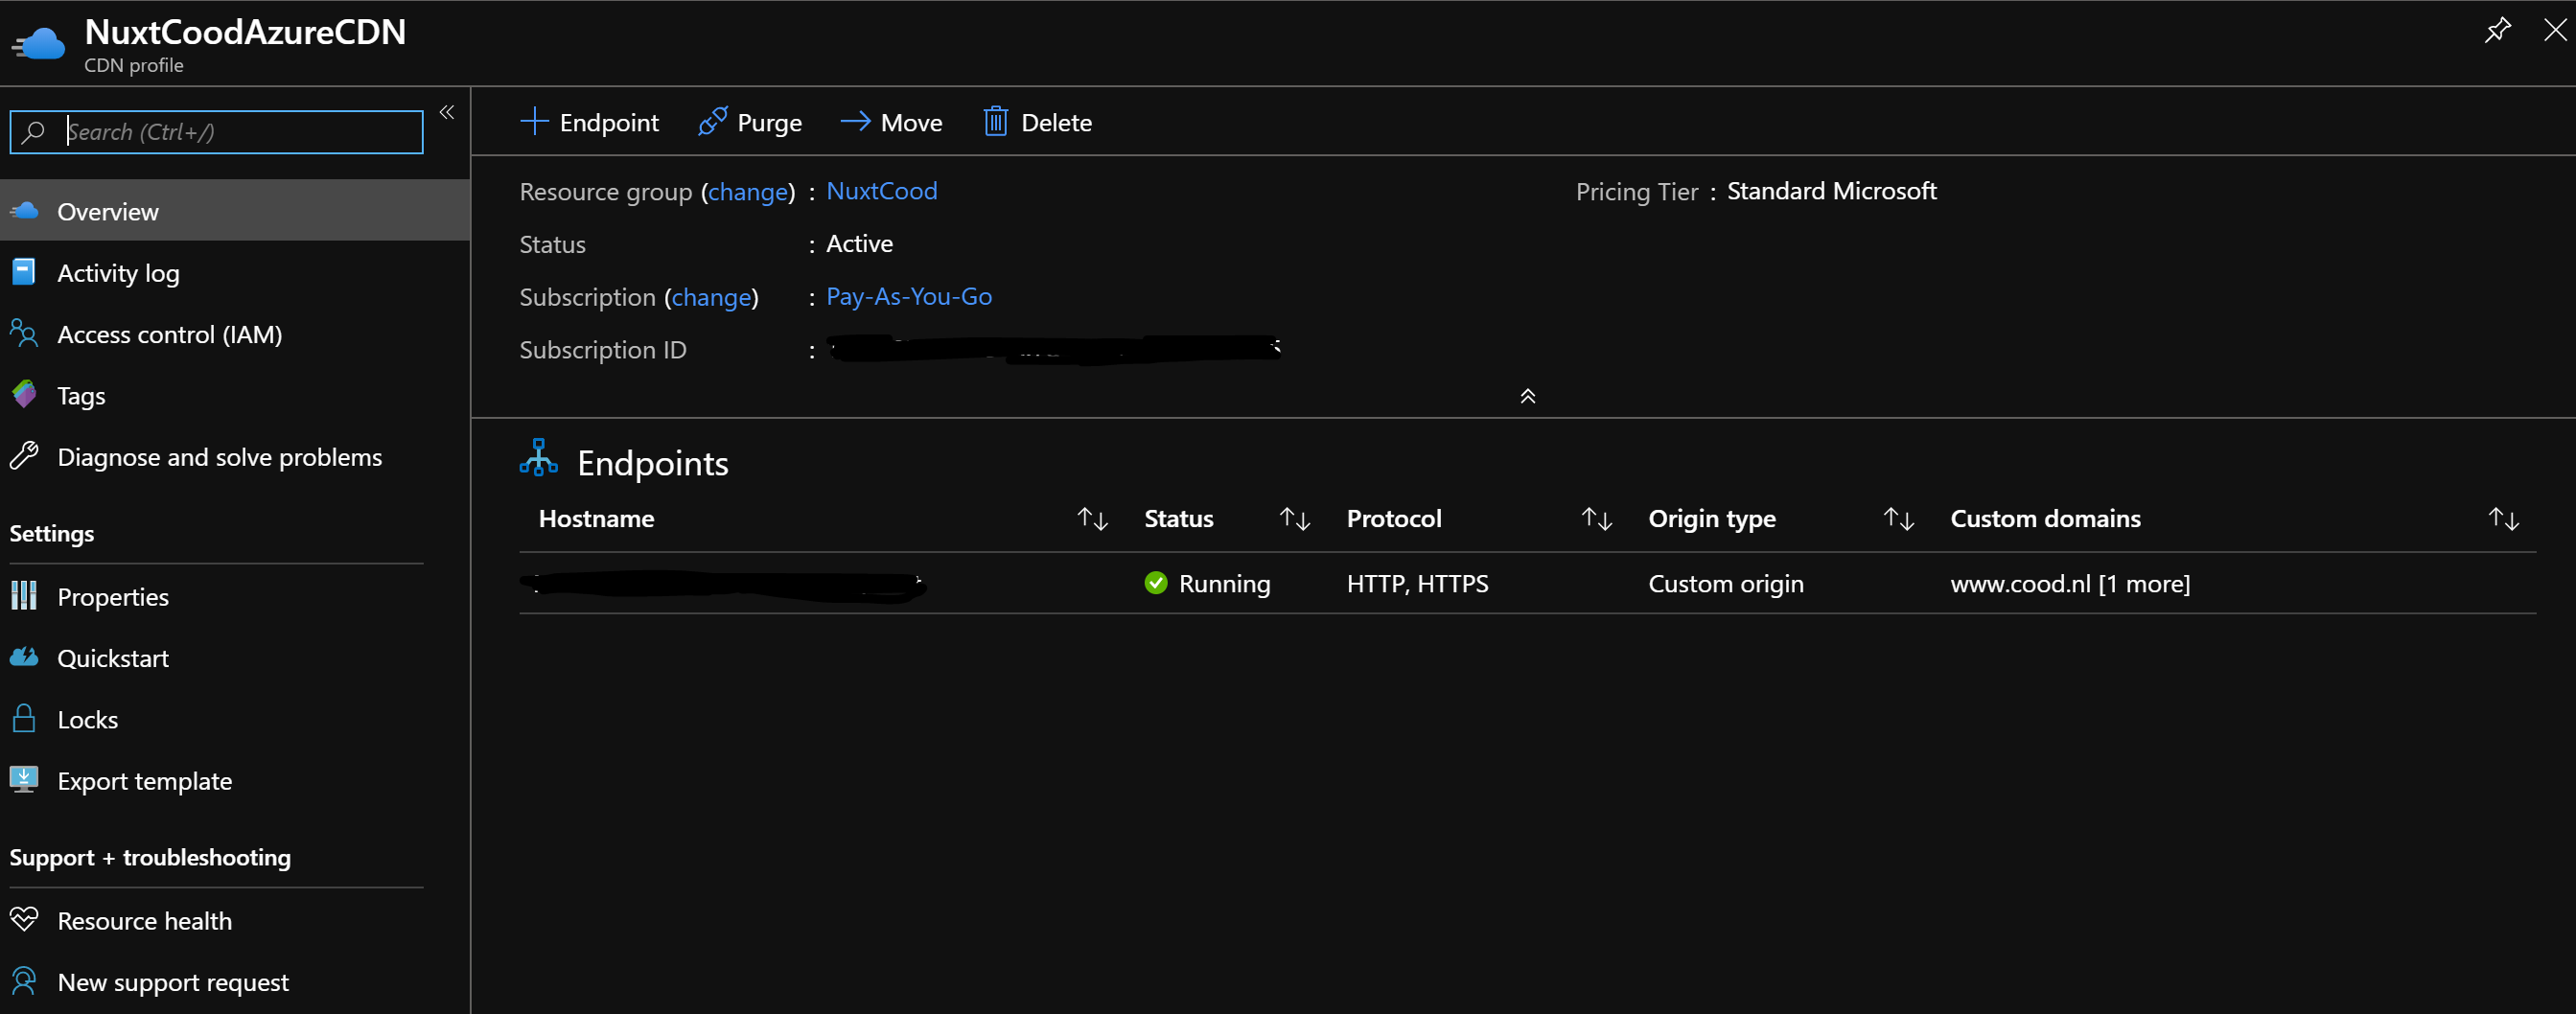
Task: Click the green Running status checkmark
Action: pyautogui.click(x=1156, y=583)
